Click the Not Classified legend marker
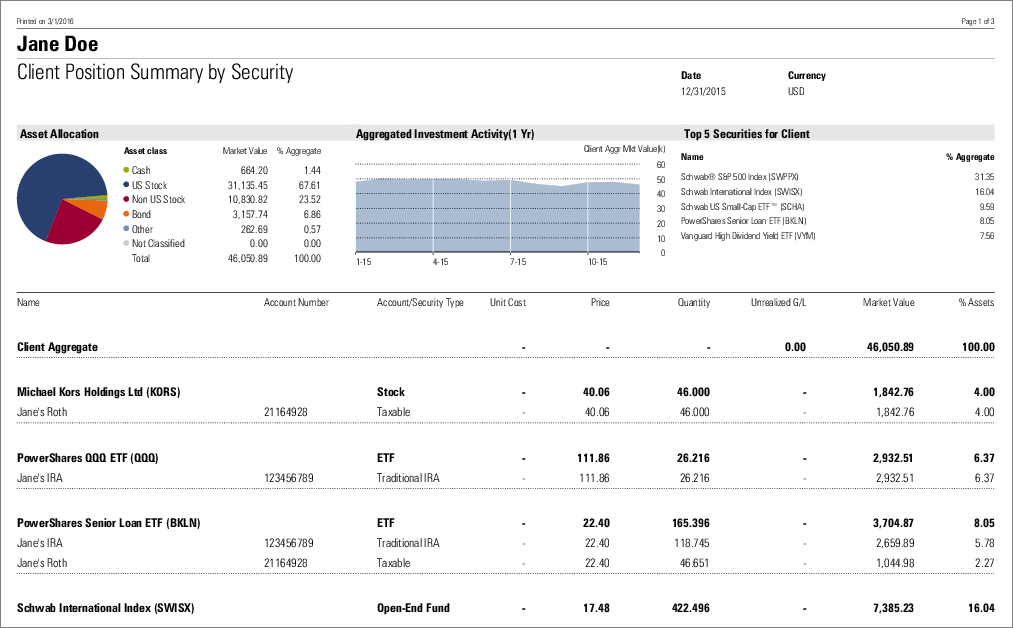Image resolution: width=1013 pixels, height=628 pixels. 127,243
